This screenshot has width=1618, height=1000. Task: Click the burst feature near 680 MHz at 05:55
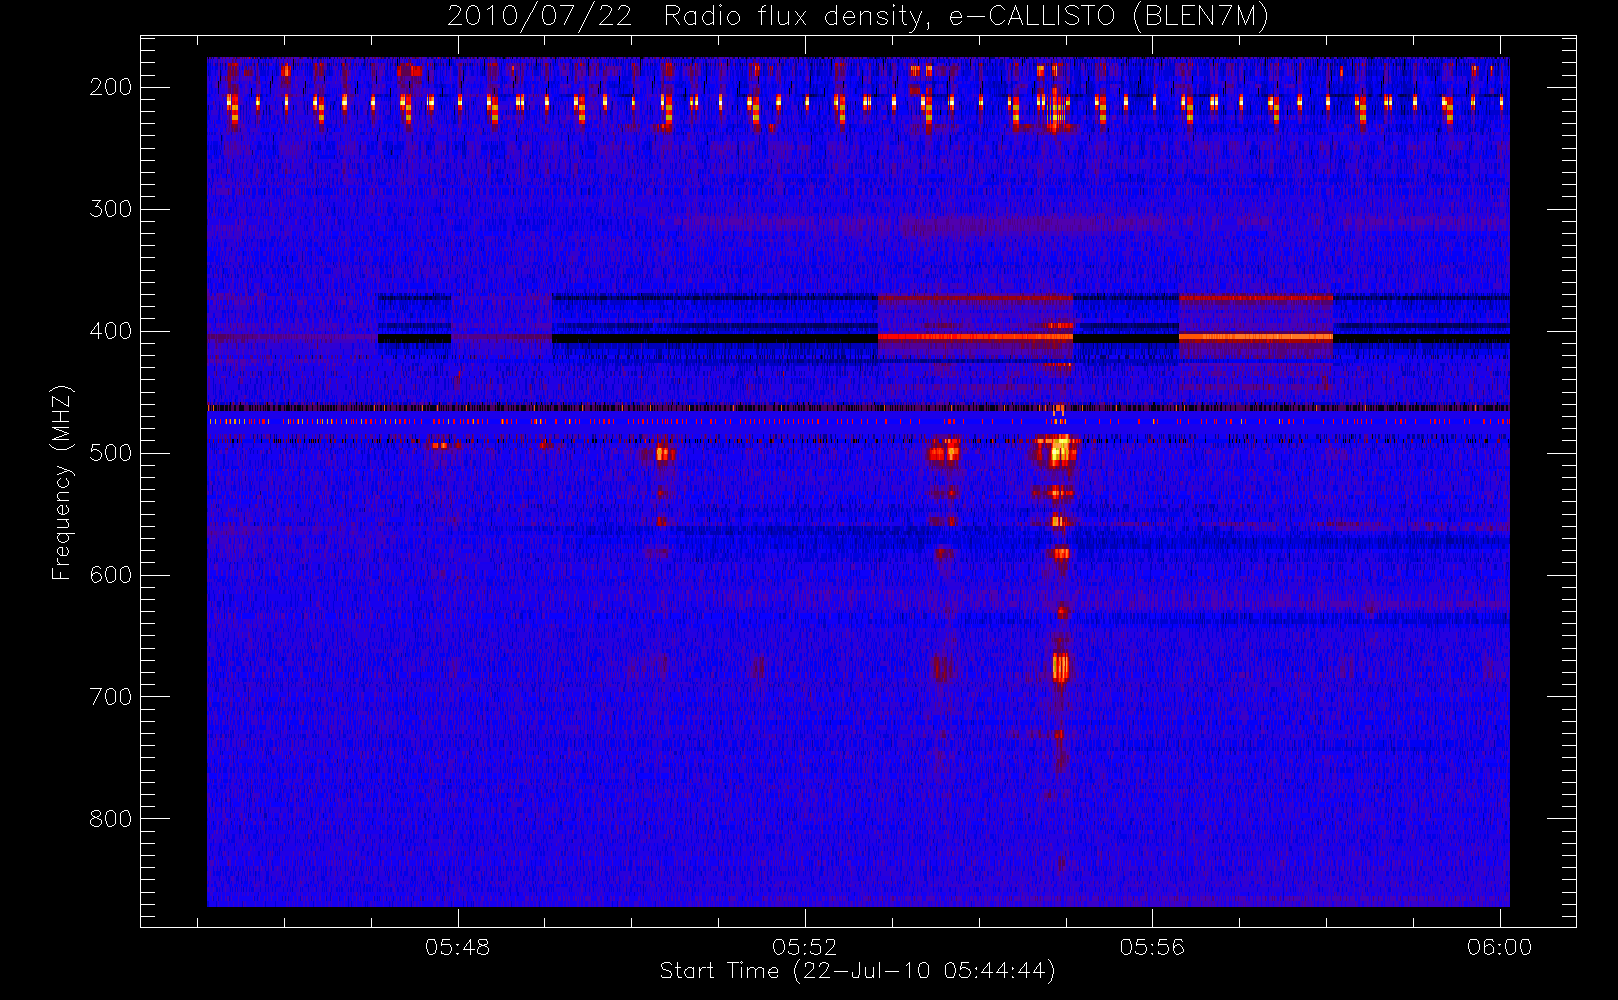tap(1061, 667)
